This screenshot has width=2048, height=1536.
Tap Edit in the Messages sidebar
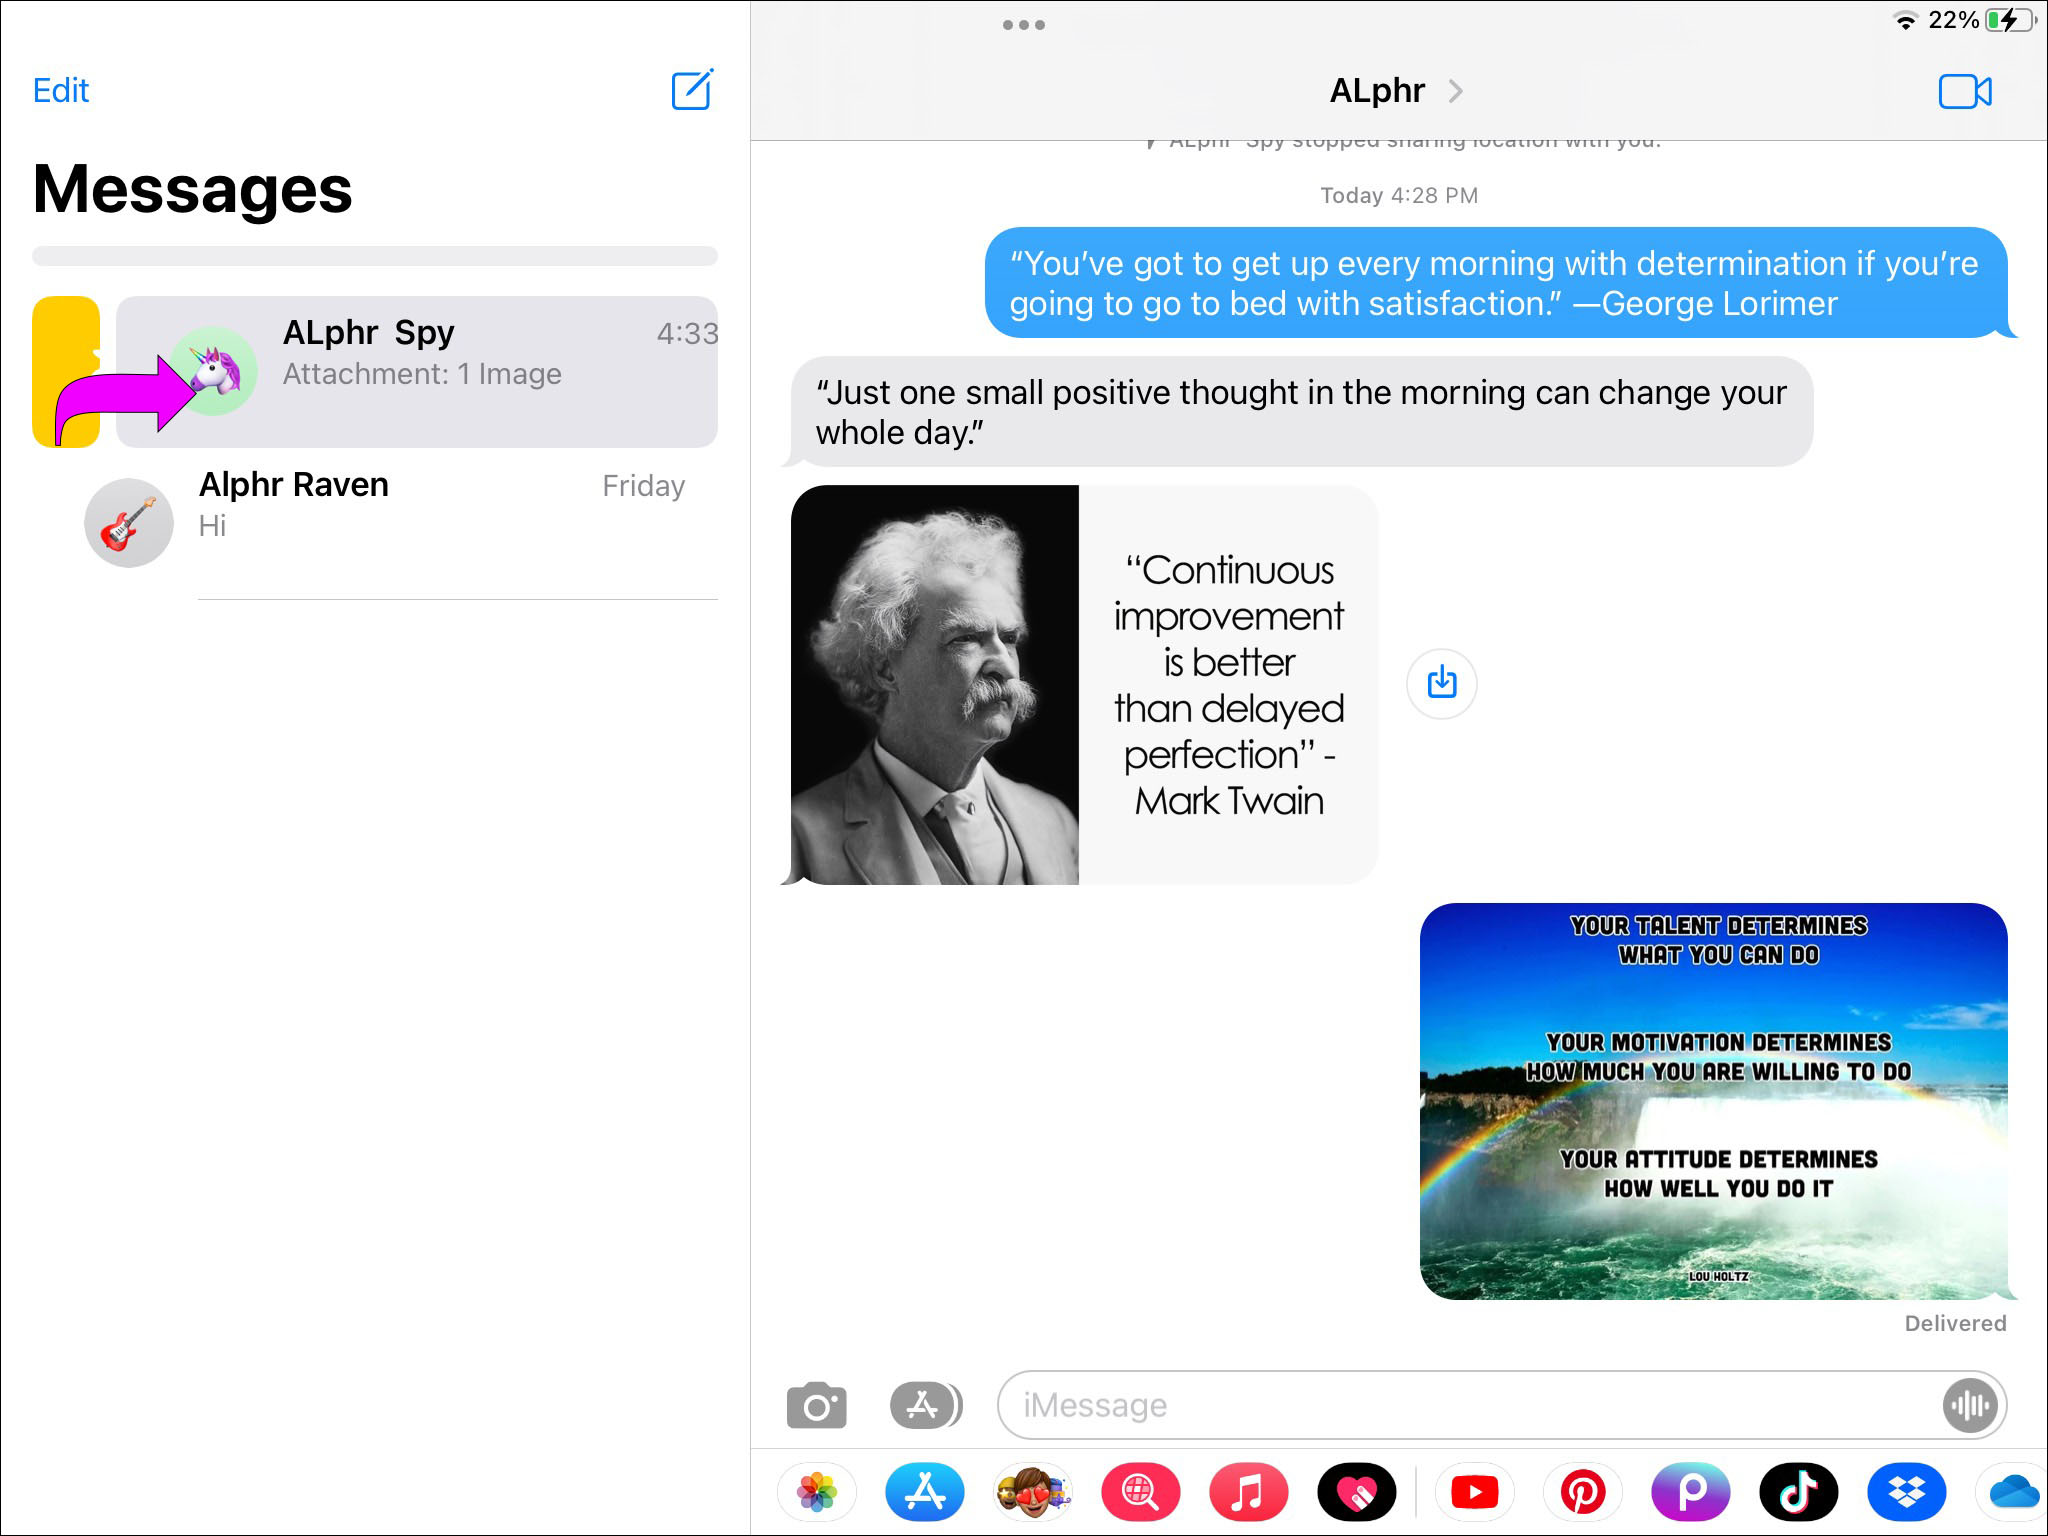tap(61, 91)
